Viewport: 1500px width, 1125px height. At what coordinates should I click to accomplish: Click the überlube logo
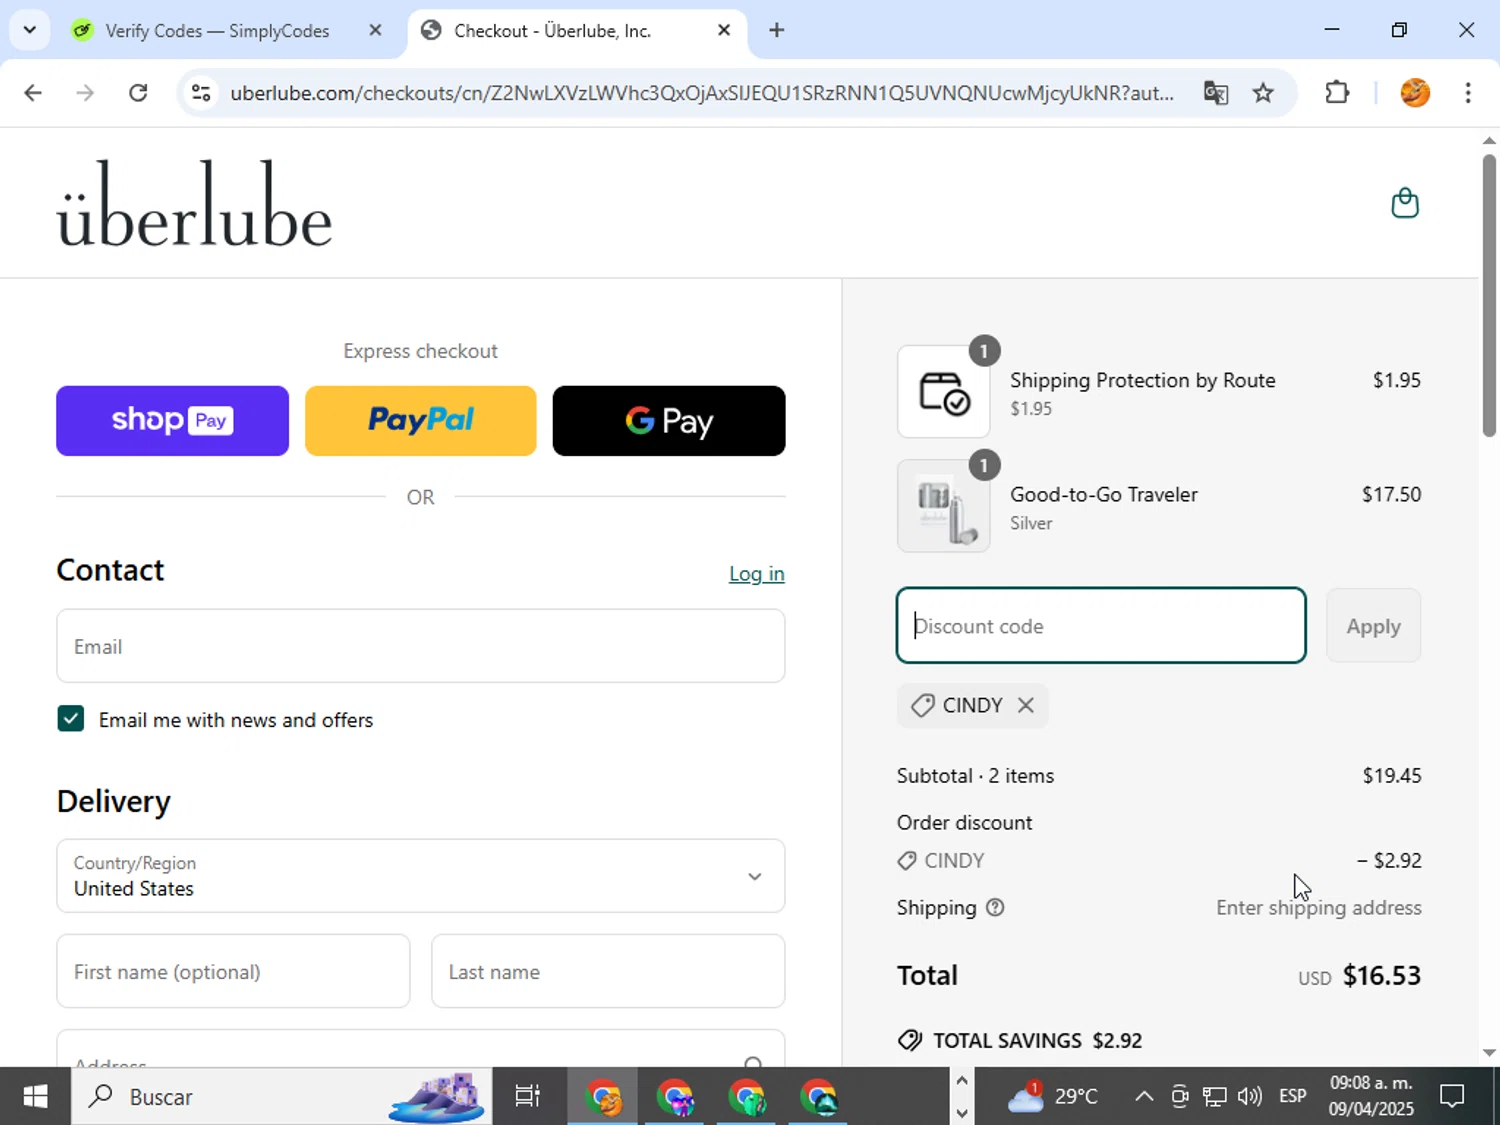[x=194, y=203]
